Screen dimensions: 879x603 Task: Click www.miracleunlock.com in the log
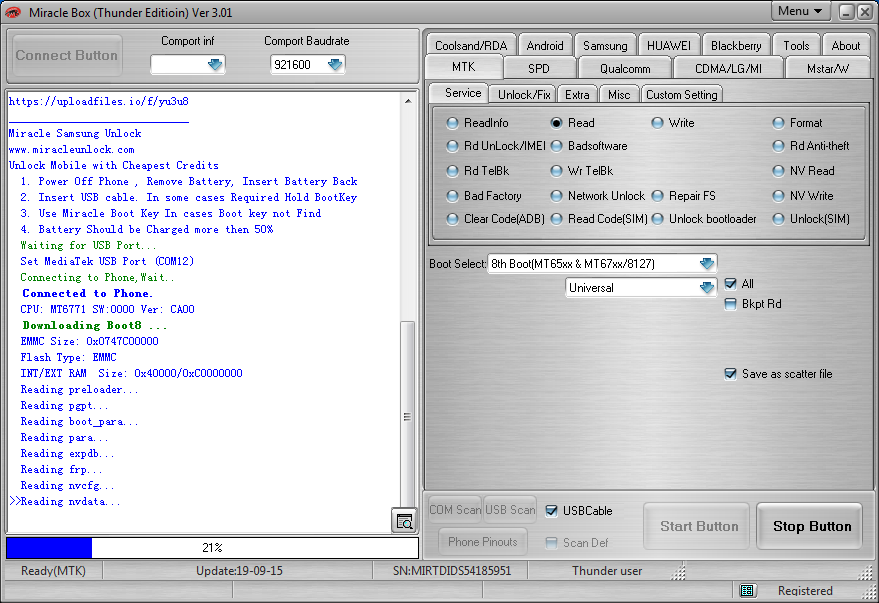point(71,149)
